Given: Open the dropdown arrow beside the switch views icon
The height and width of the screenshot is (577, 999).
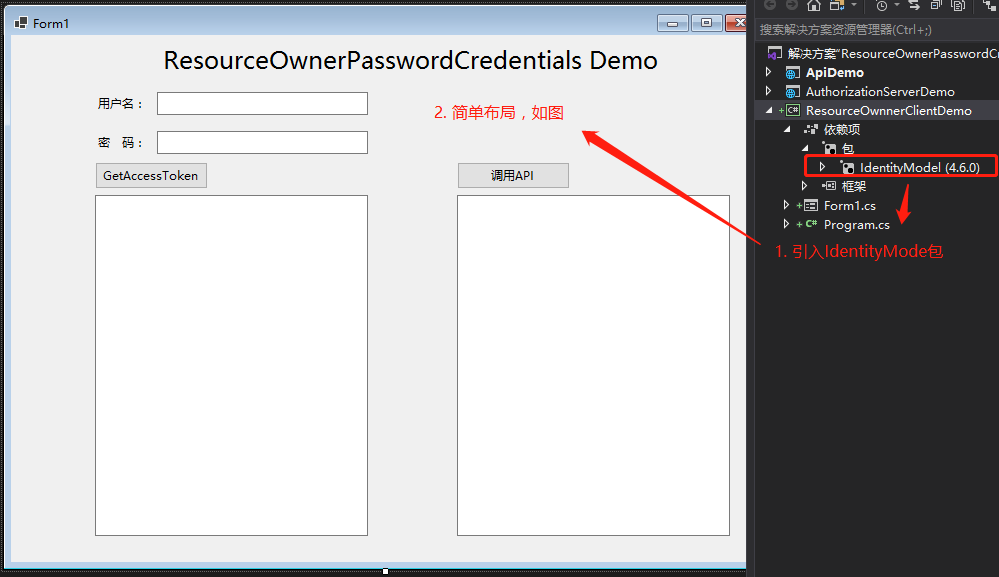Looking at the screenshot, I should [854, 5].
